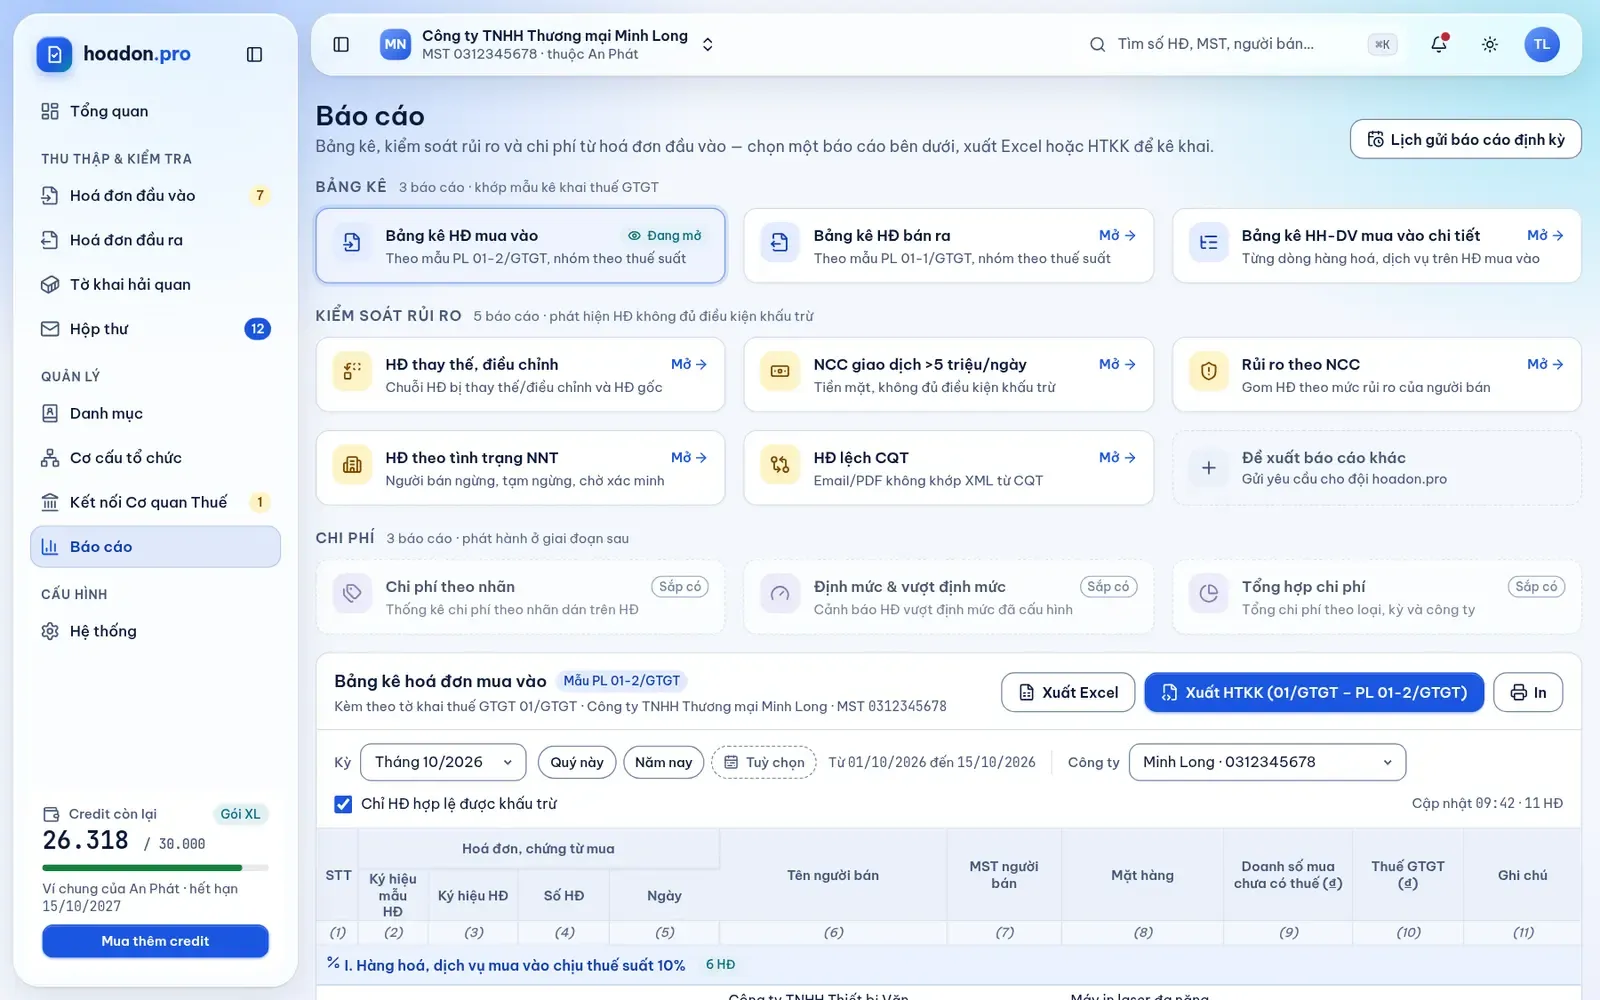Click the Bảng kê HH-DV mua vào icon

1208,242
